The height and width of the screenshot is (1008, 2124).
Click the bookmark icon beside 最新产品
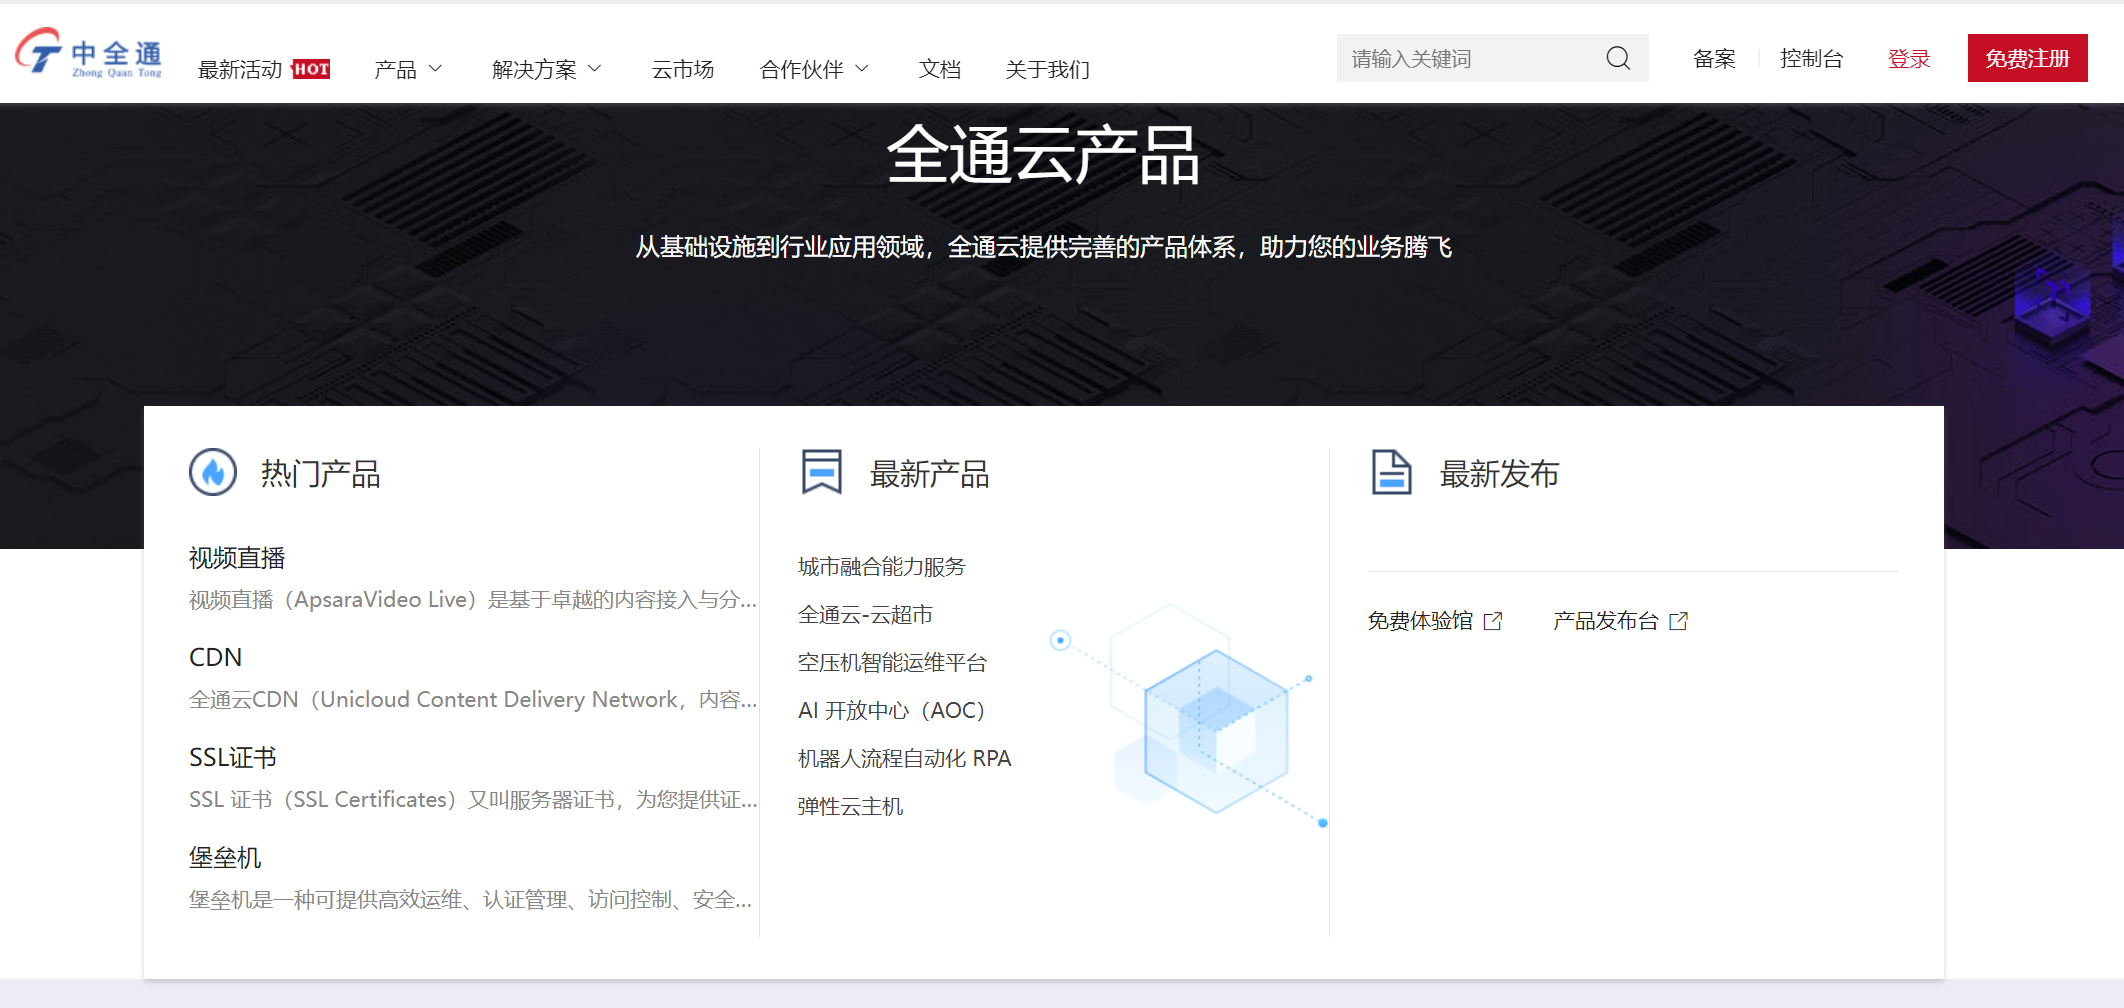(x=821, y=473)
